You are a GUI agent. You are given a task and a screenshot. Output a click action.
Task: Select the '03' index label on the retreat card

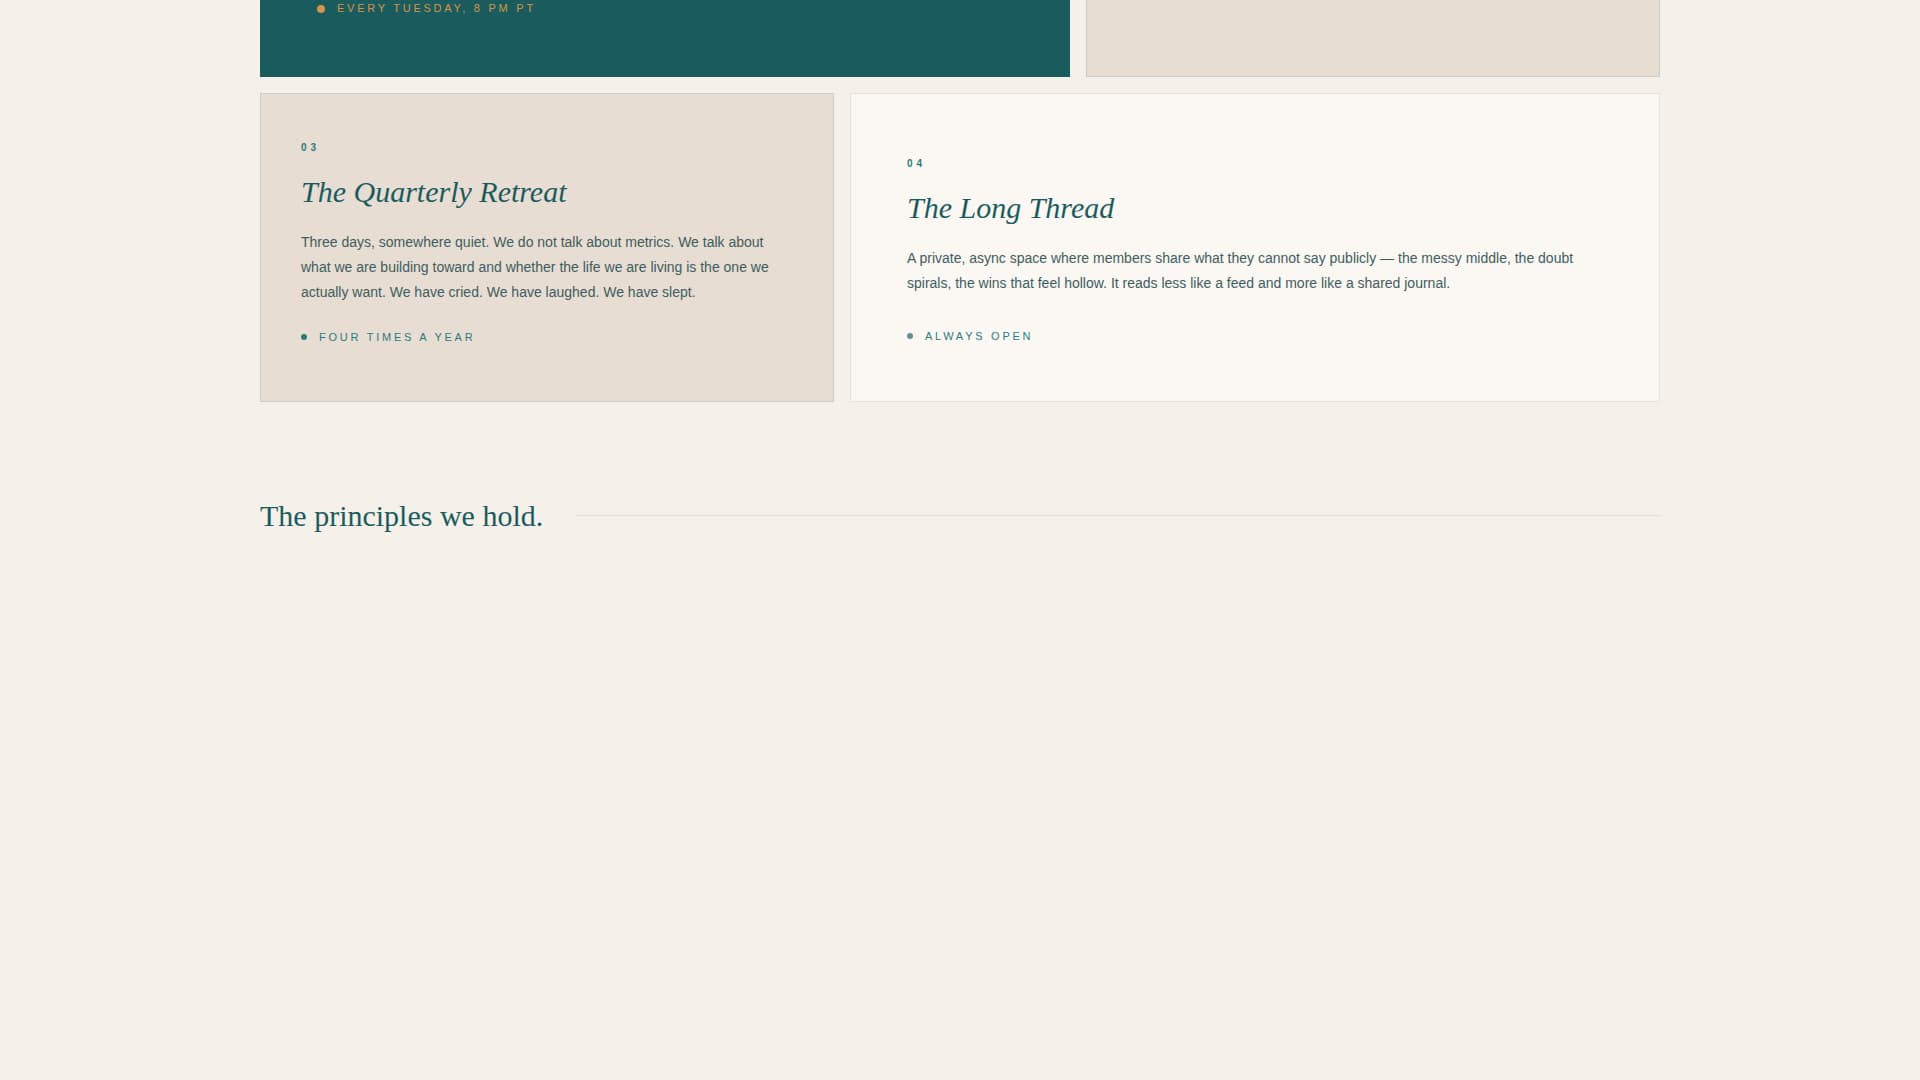click(x=310, y=147)
